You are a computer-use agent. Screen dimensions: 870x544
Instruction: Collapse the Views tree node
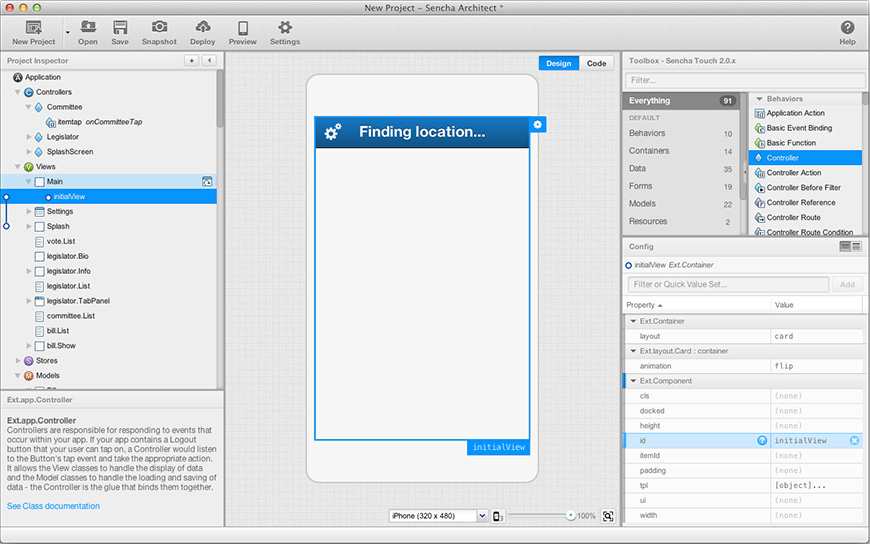point(17,167)
